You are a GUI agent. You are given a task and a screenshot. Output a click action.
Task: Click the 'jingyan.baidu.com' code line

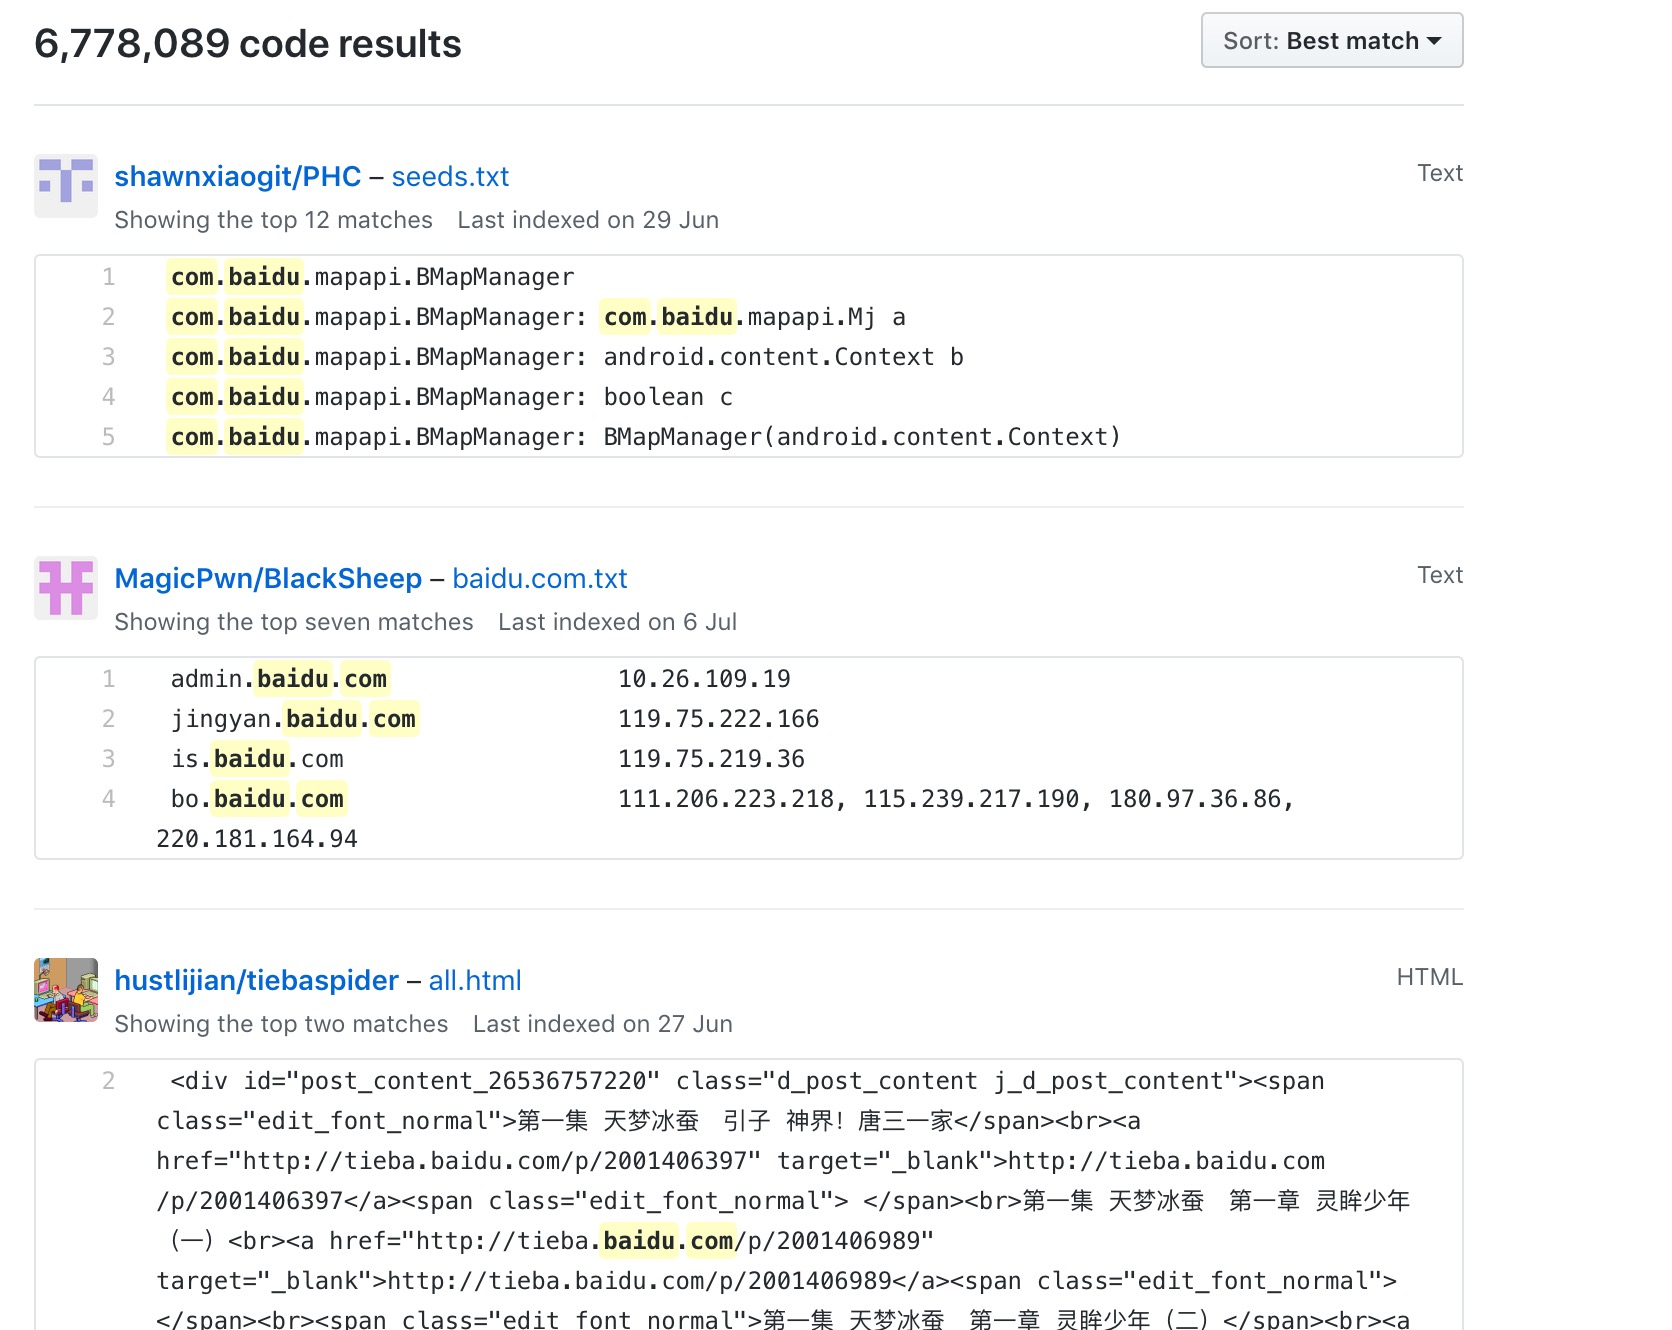[294, 719]
